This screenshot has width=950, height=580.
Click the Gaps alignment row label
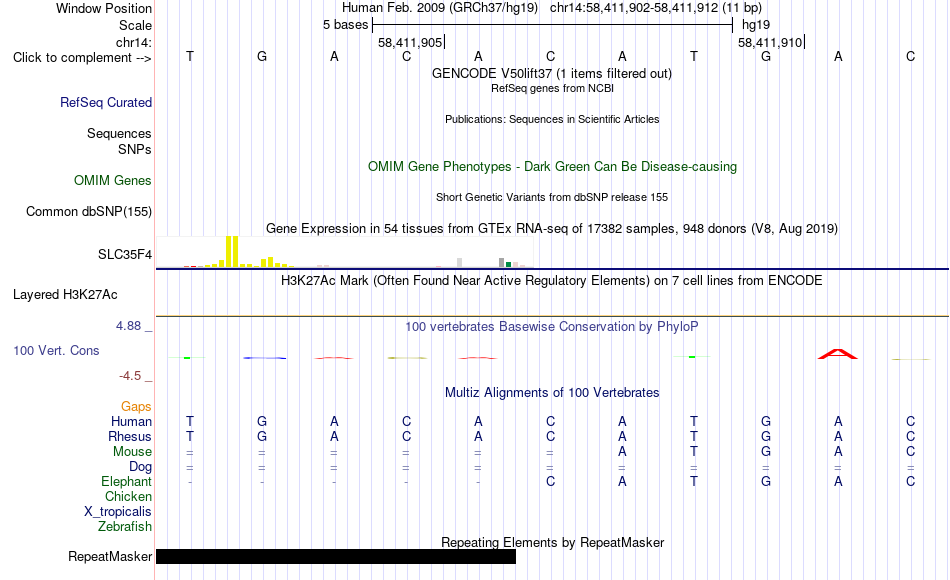click(x=136, y=407)
